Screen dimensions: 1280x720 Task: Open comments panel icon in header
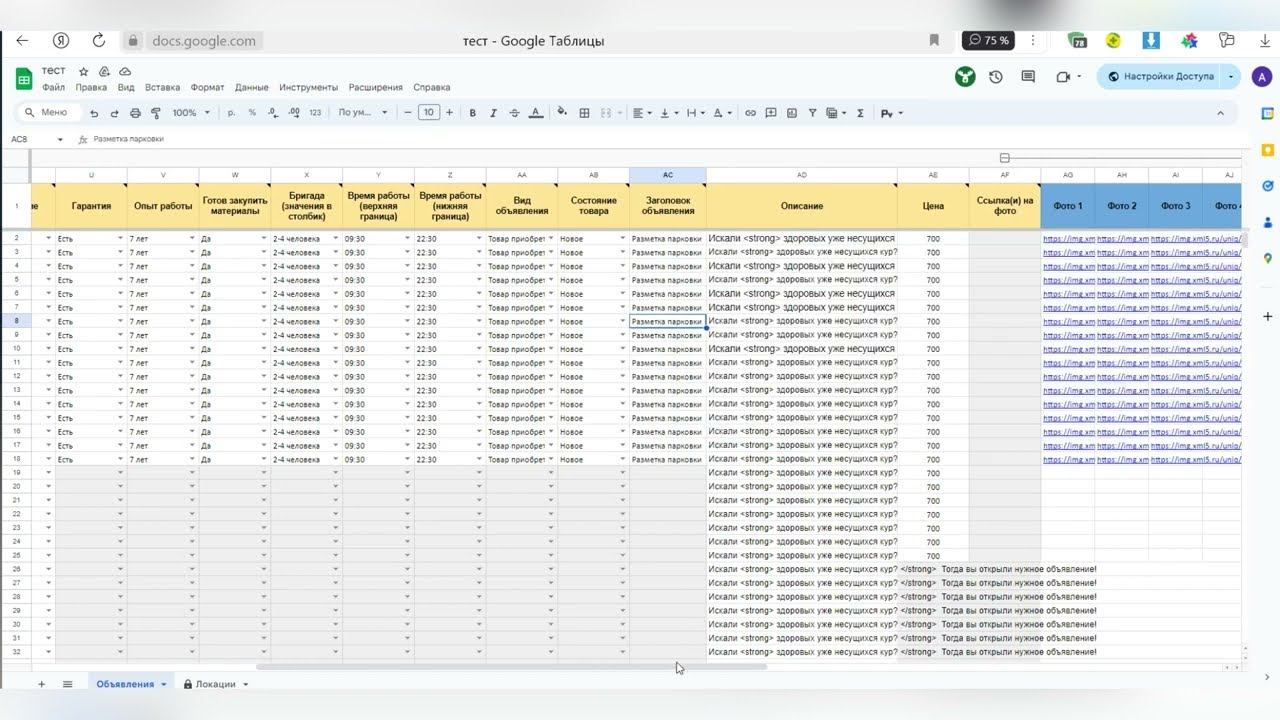[x=1028, y=77]
